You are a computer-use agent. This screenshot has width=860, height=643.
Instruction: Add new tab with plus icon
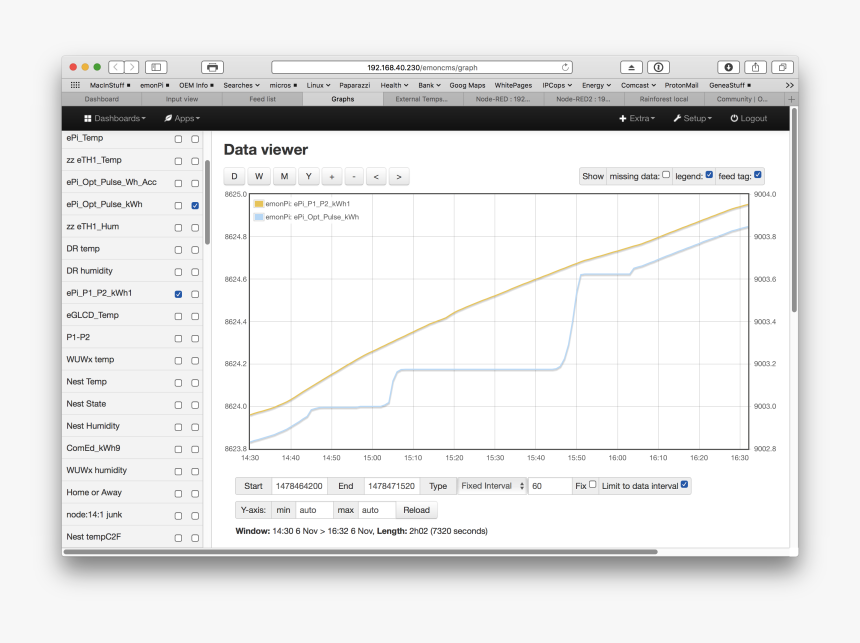(x=791, y=99)
